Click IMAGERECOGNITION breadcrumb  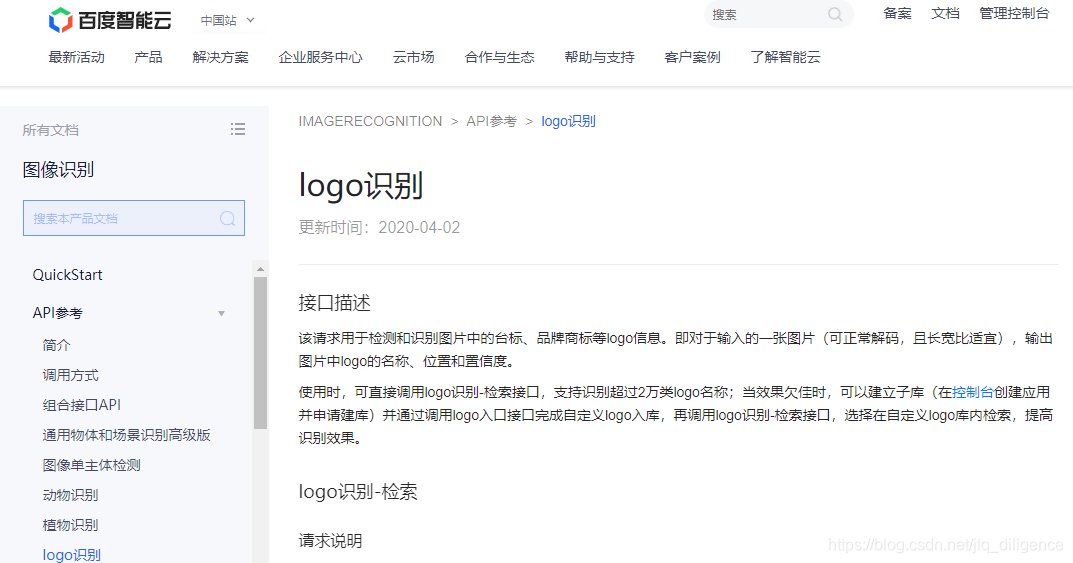[370, 121]
